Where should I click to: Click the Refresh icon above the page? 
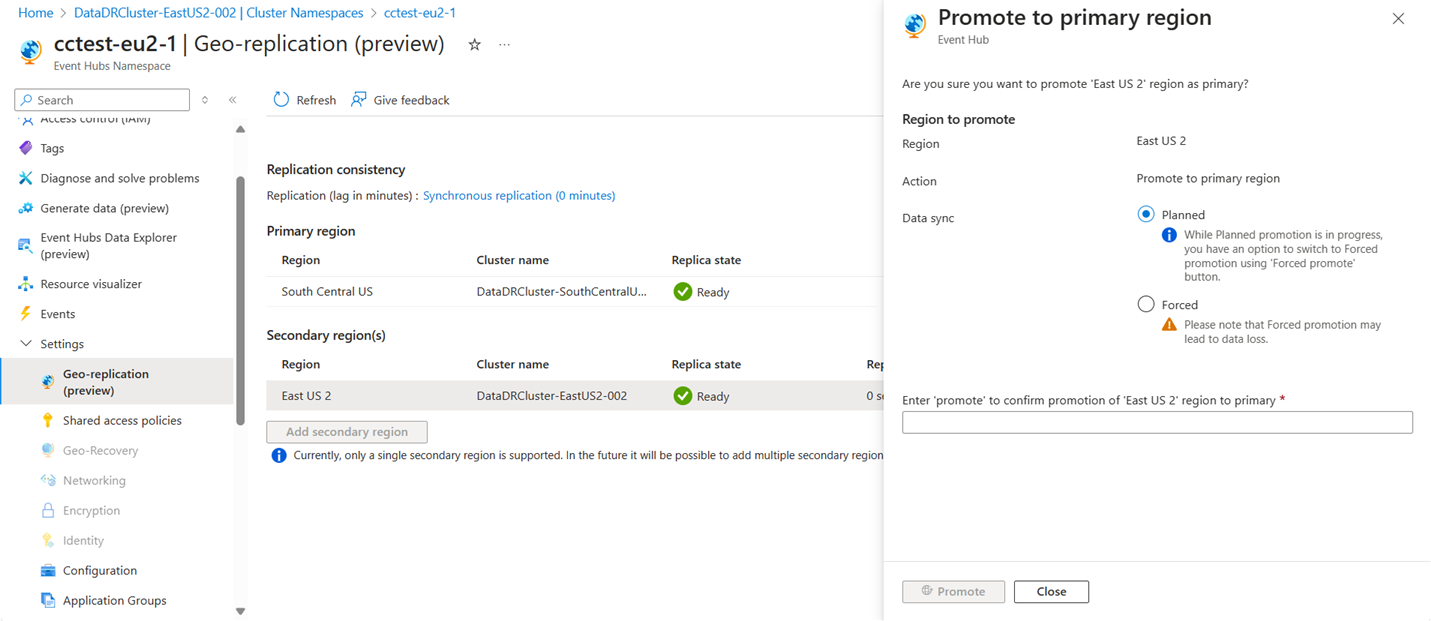[280, 99]
